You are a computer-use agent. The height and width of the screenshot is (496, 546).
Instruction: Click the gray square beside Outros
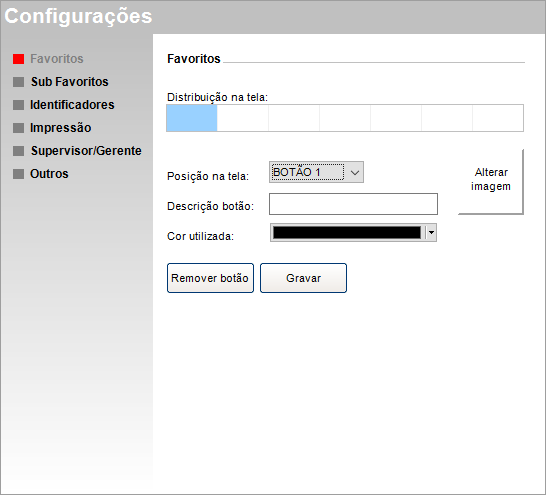click(18, 174)
